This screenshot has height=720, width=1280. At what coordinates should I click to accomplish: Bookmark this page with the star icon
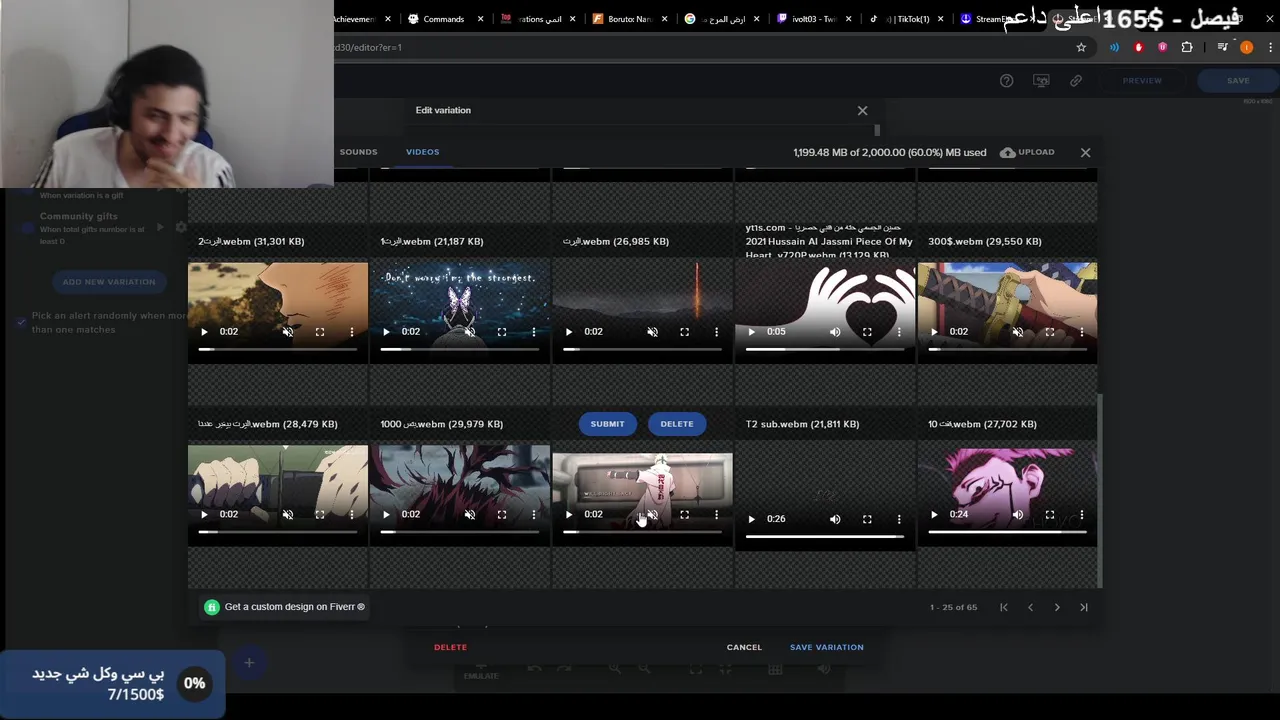(1081, 47)
